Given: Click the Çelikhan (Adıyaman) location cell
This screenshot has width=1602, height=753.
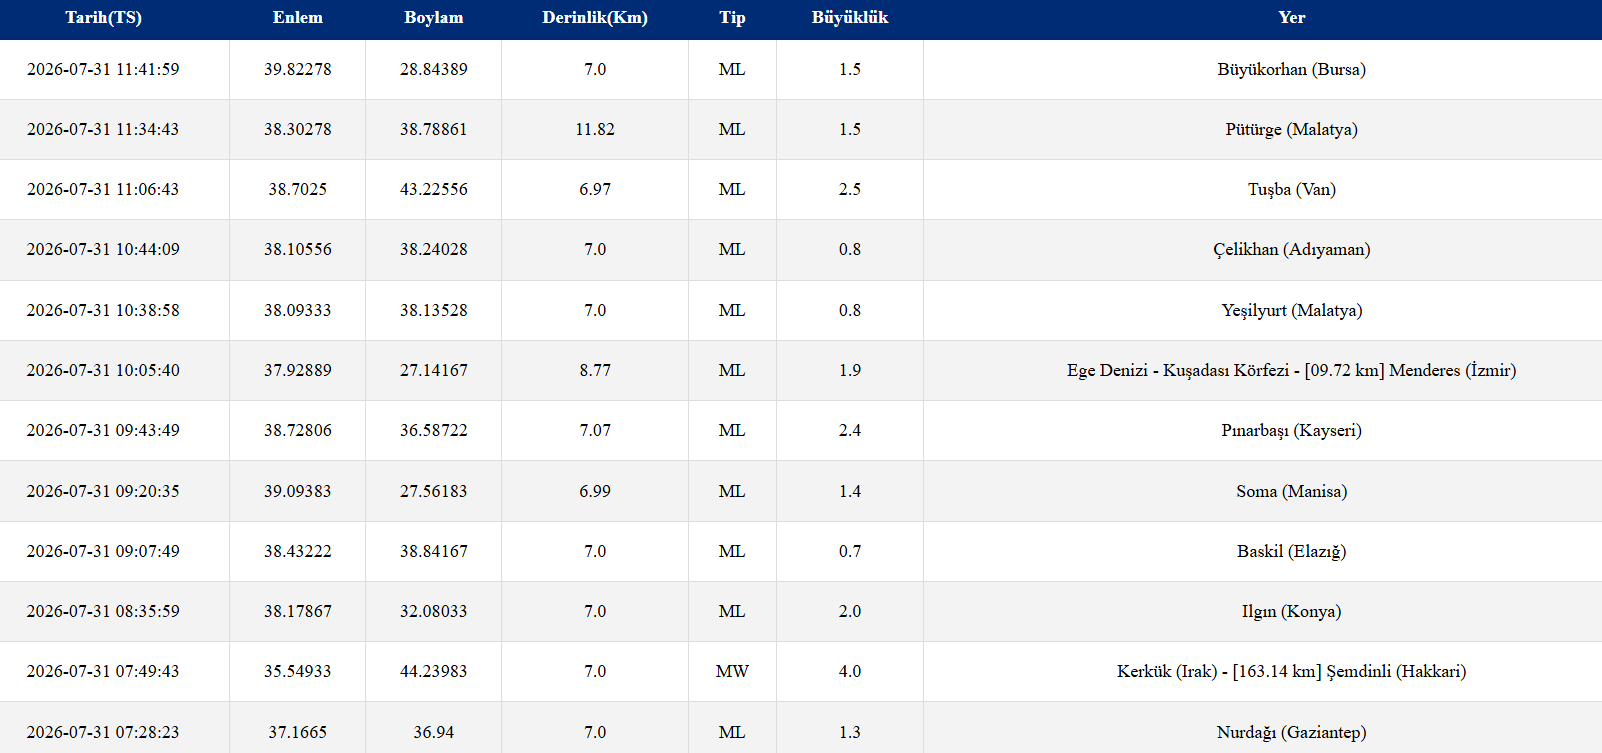Looking at the screenshot, I should click(x=1291, y=250).
